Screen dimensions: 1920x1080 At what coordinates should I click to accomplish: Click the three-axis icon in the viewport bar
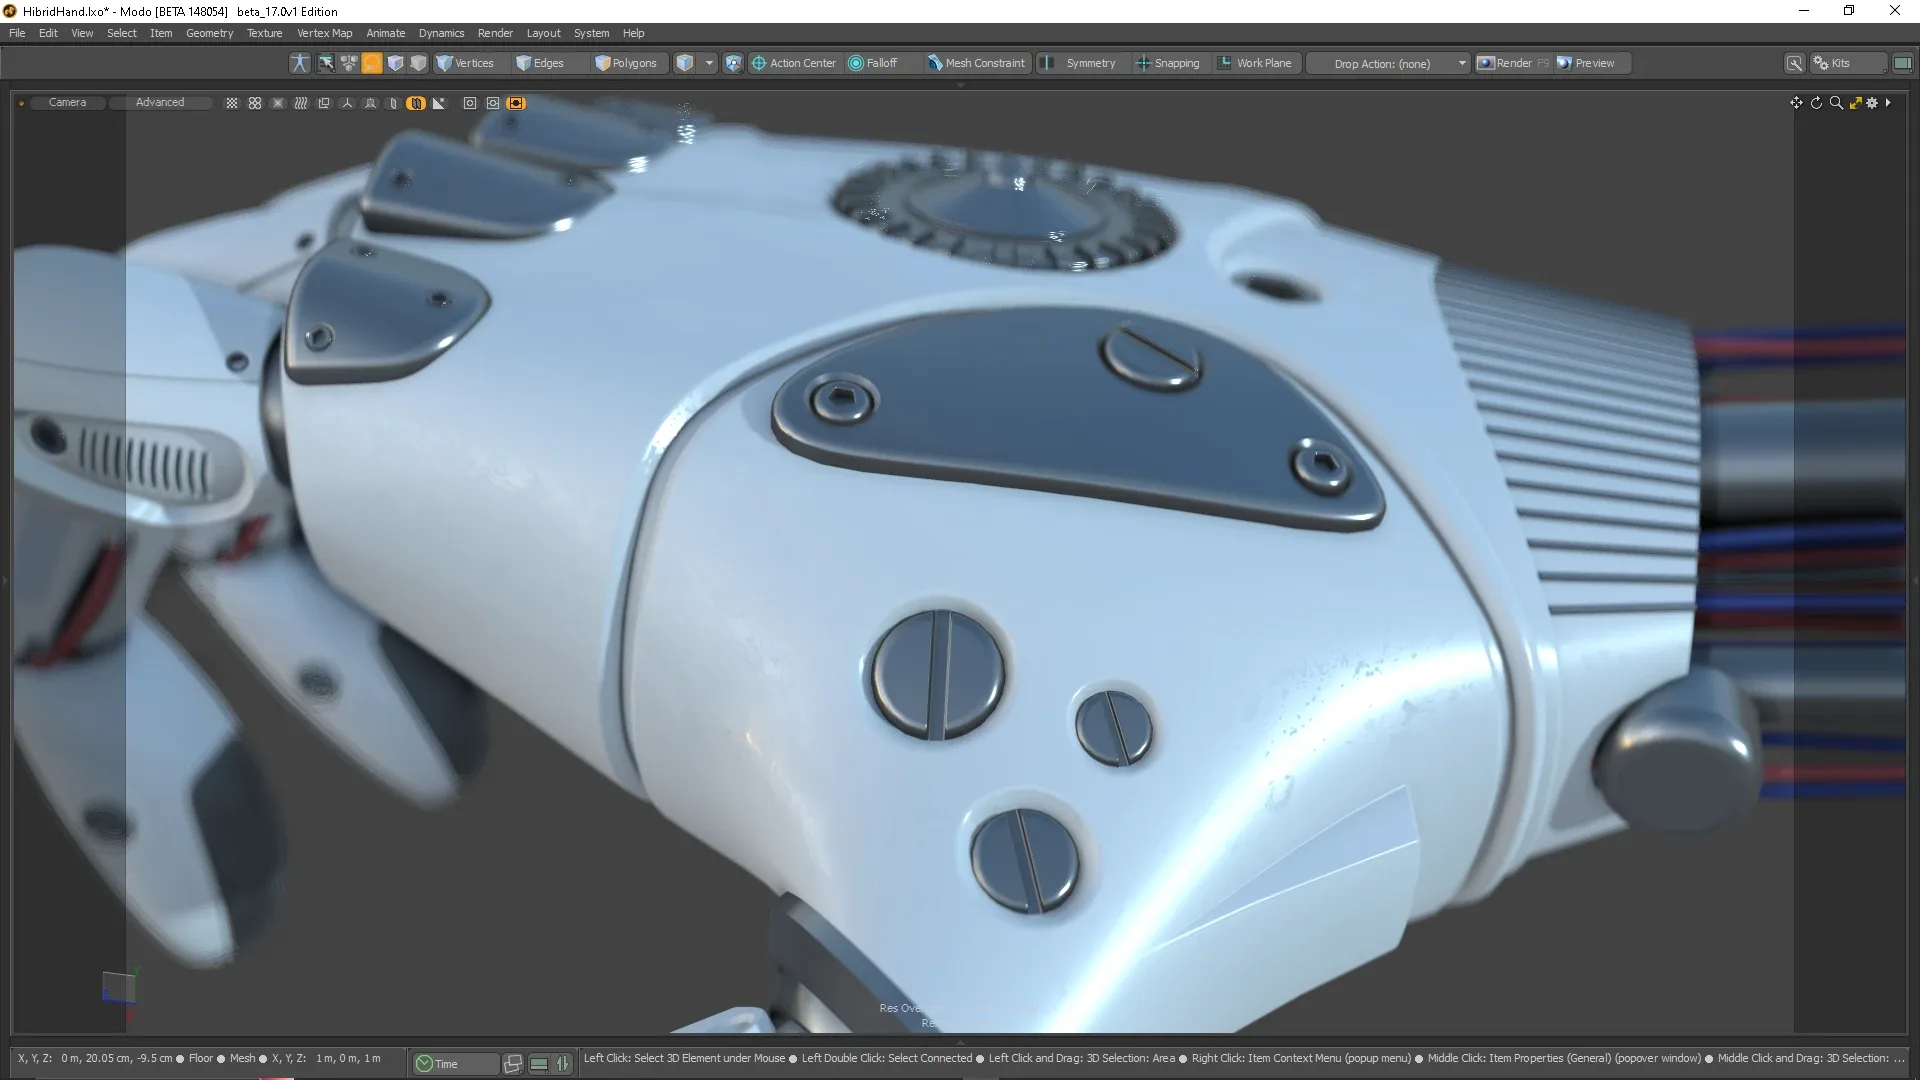pos(347,103)
